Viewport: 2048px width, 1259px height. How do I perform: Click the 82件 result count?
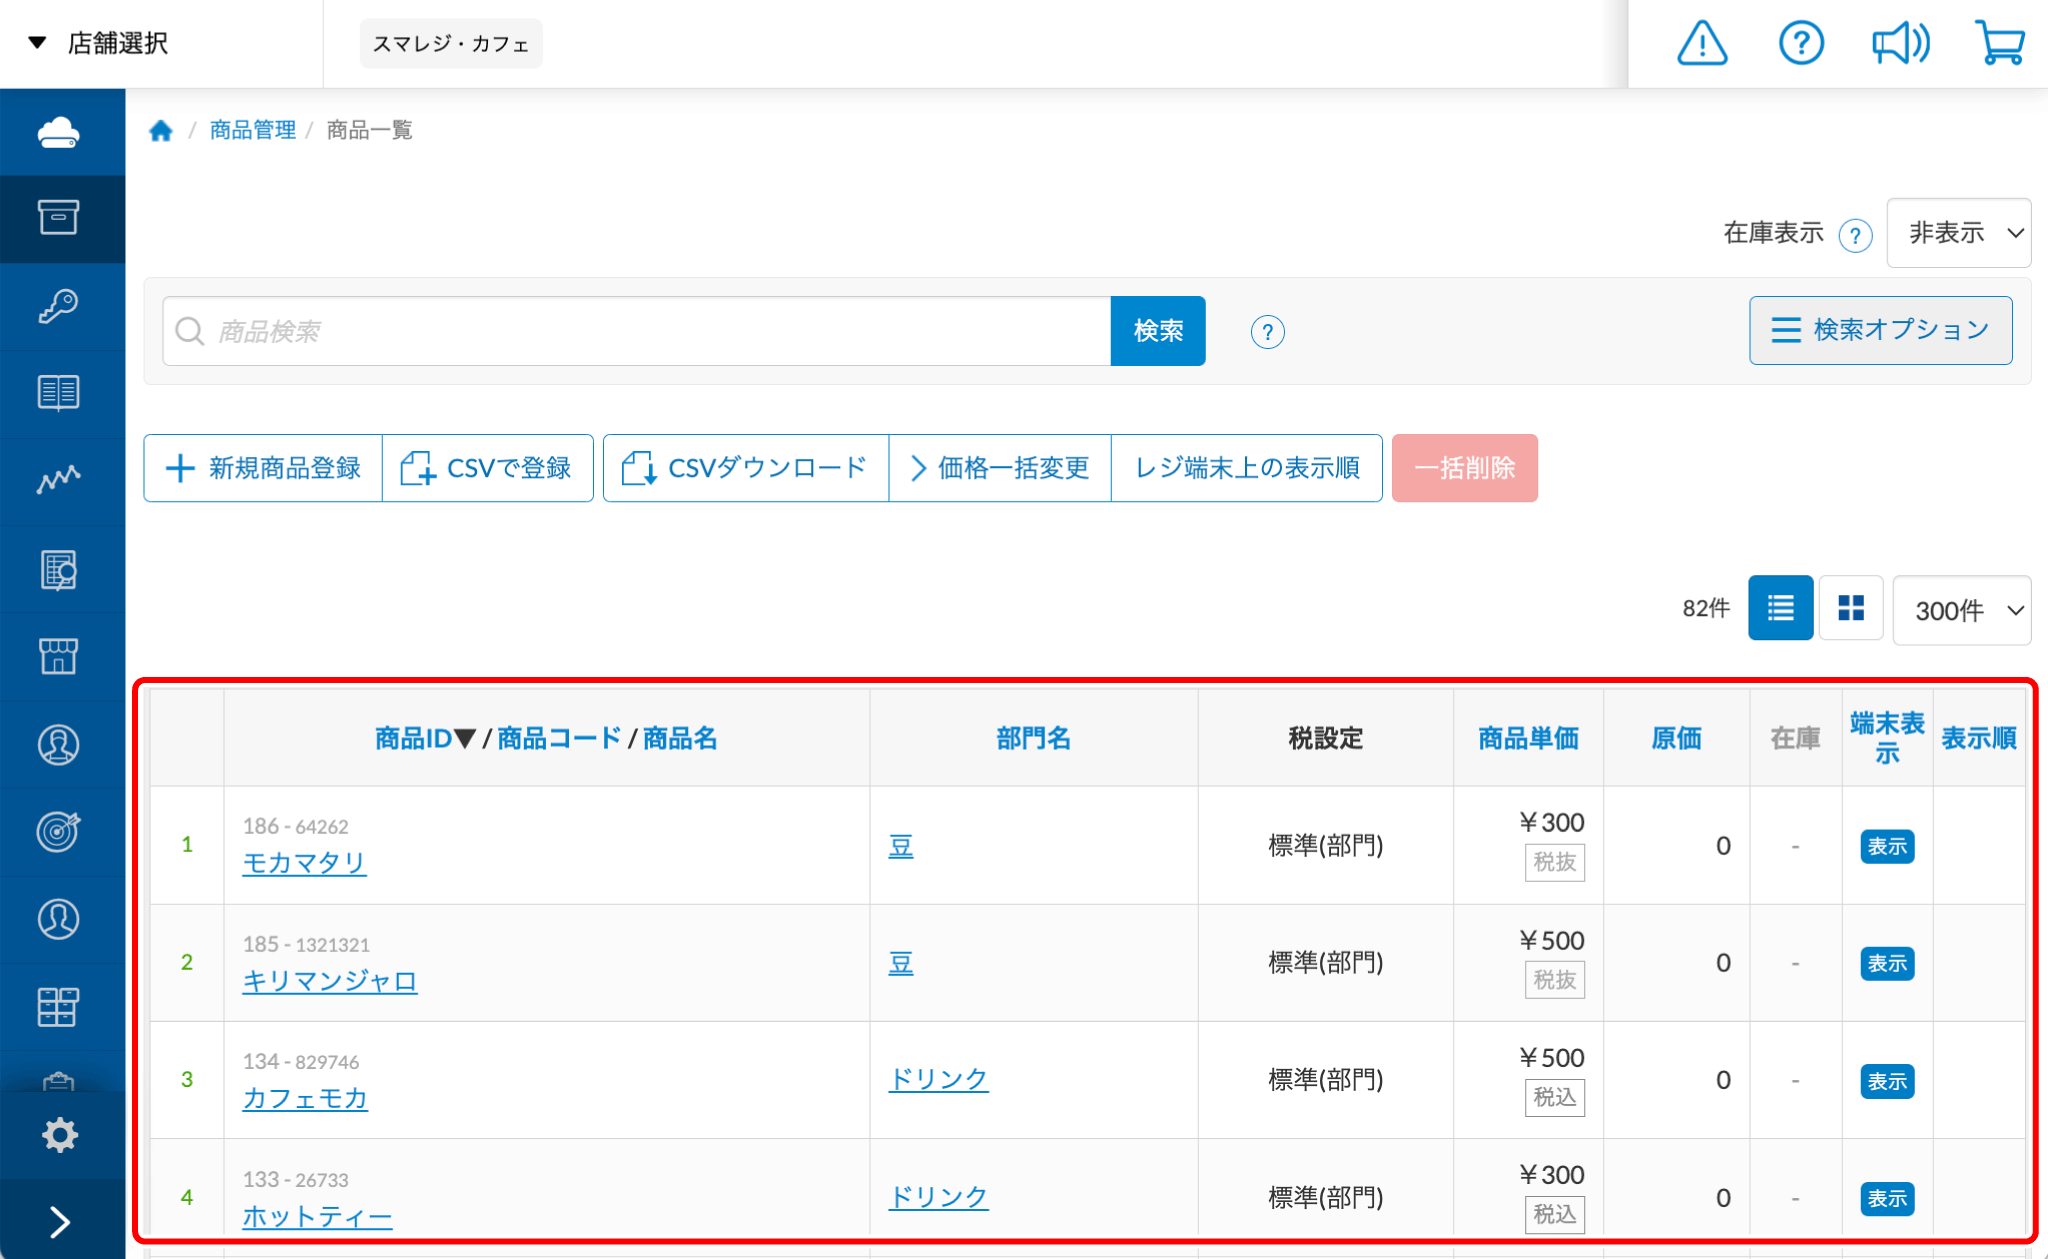[x=1706, y=608]
